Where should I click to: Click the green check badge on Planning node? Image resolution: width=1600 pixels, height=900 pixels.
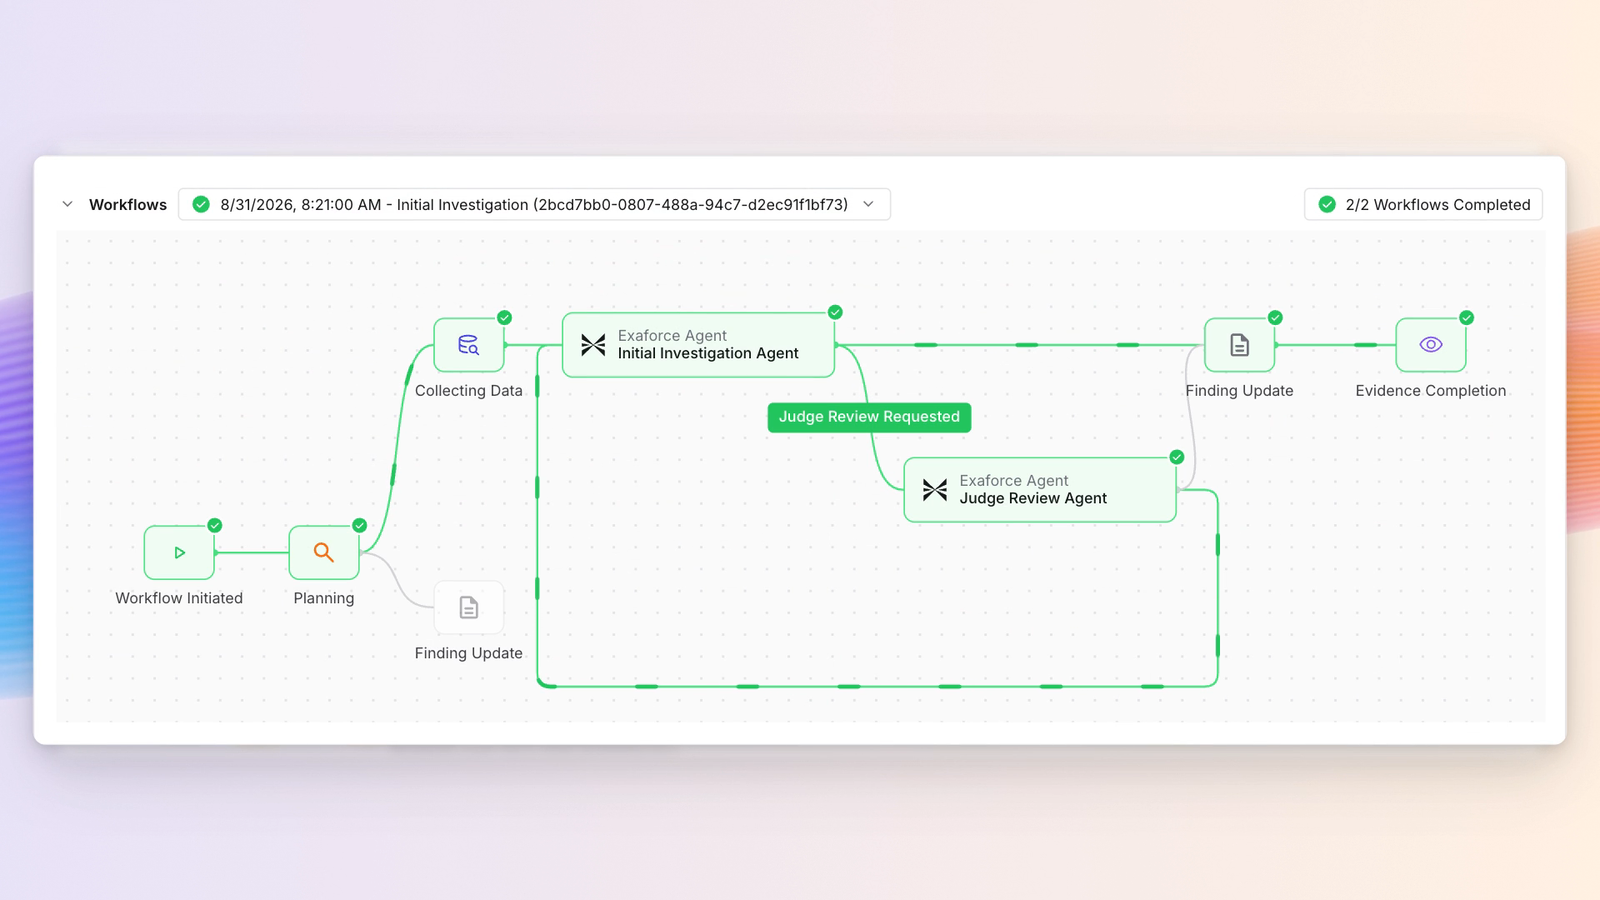[x=360, y=525]
